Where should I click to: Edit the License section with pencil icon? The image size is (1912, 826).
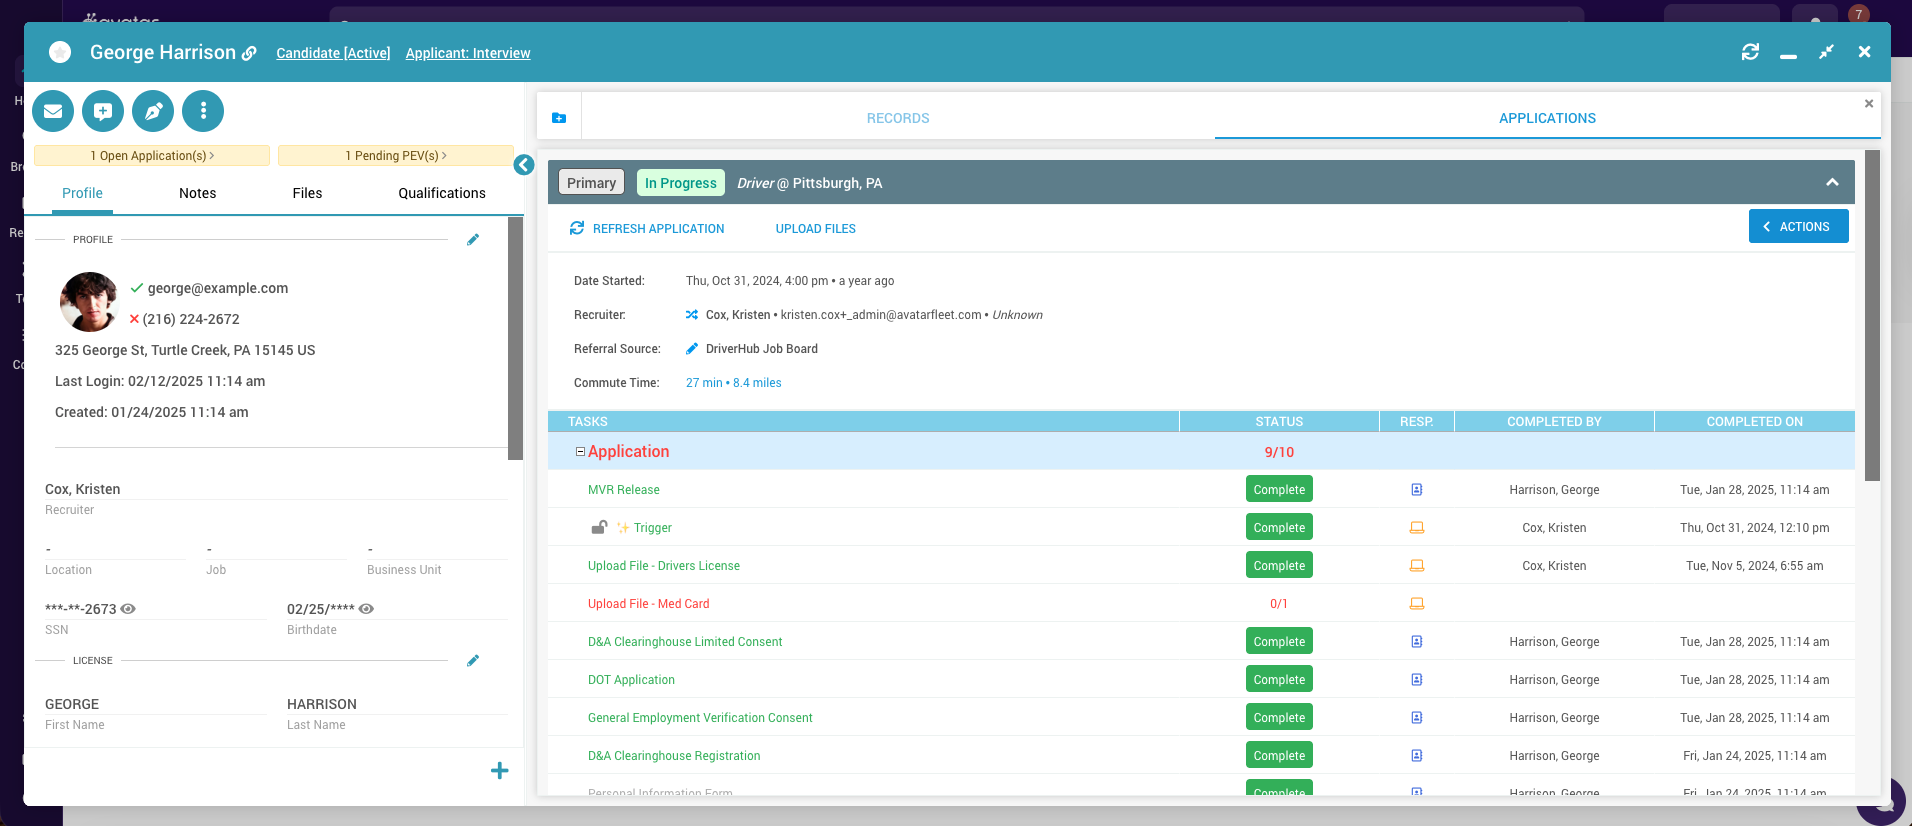coord(473,661)
